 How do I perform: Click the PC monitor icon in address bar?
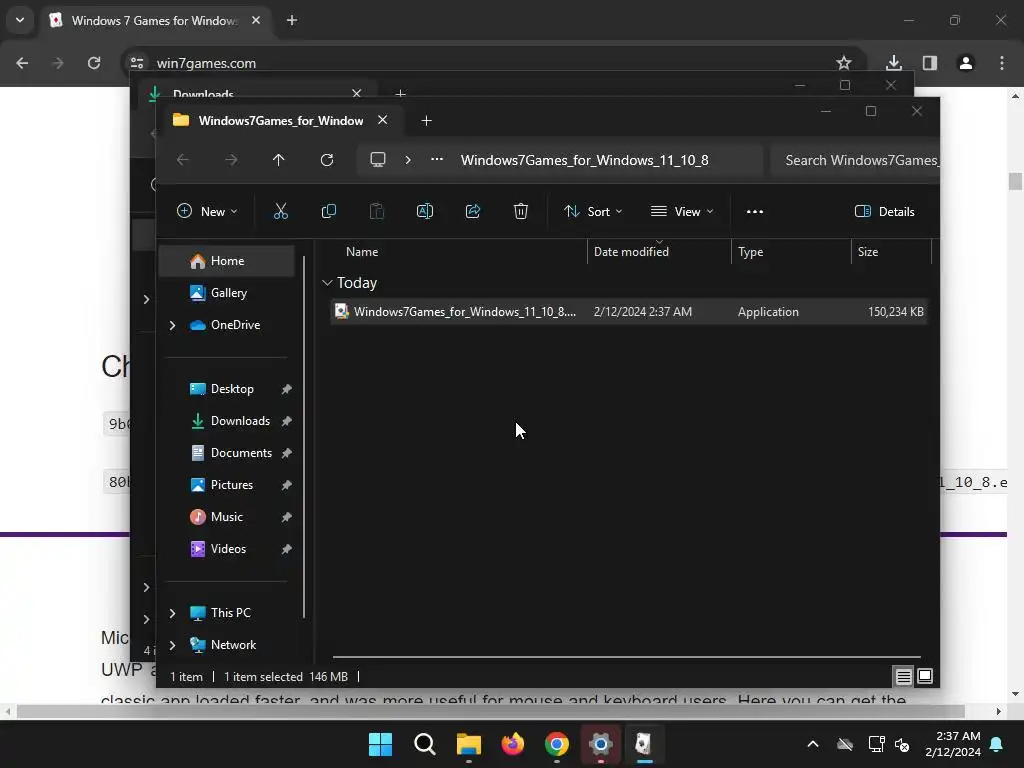click(378, 160)
